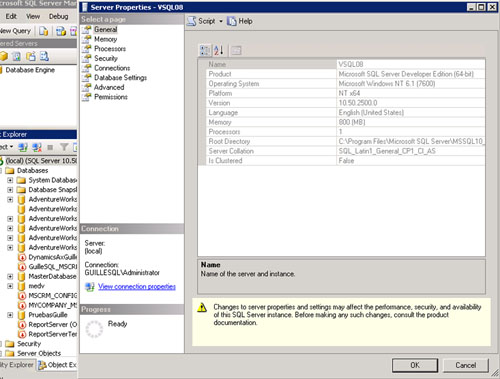This screenshot has width=500, height=379.
Task: Select the Platform value NT x64
Action: coord(349,93)
